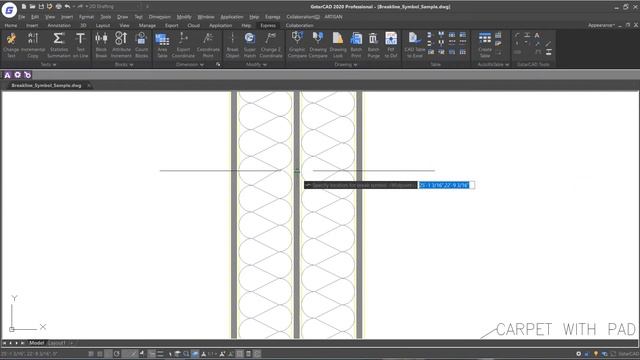Expand the Blocks ribbon panel

pos(124,64)
